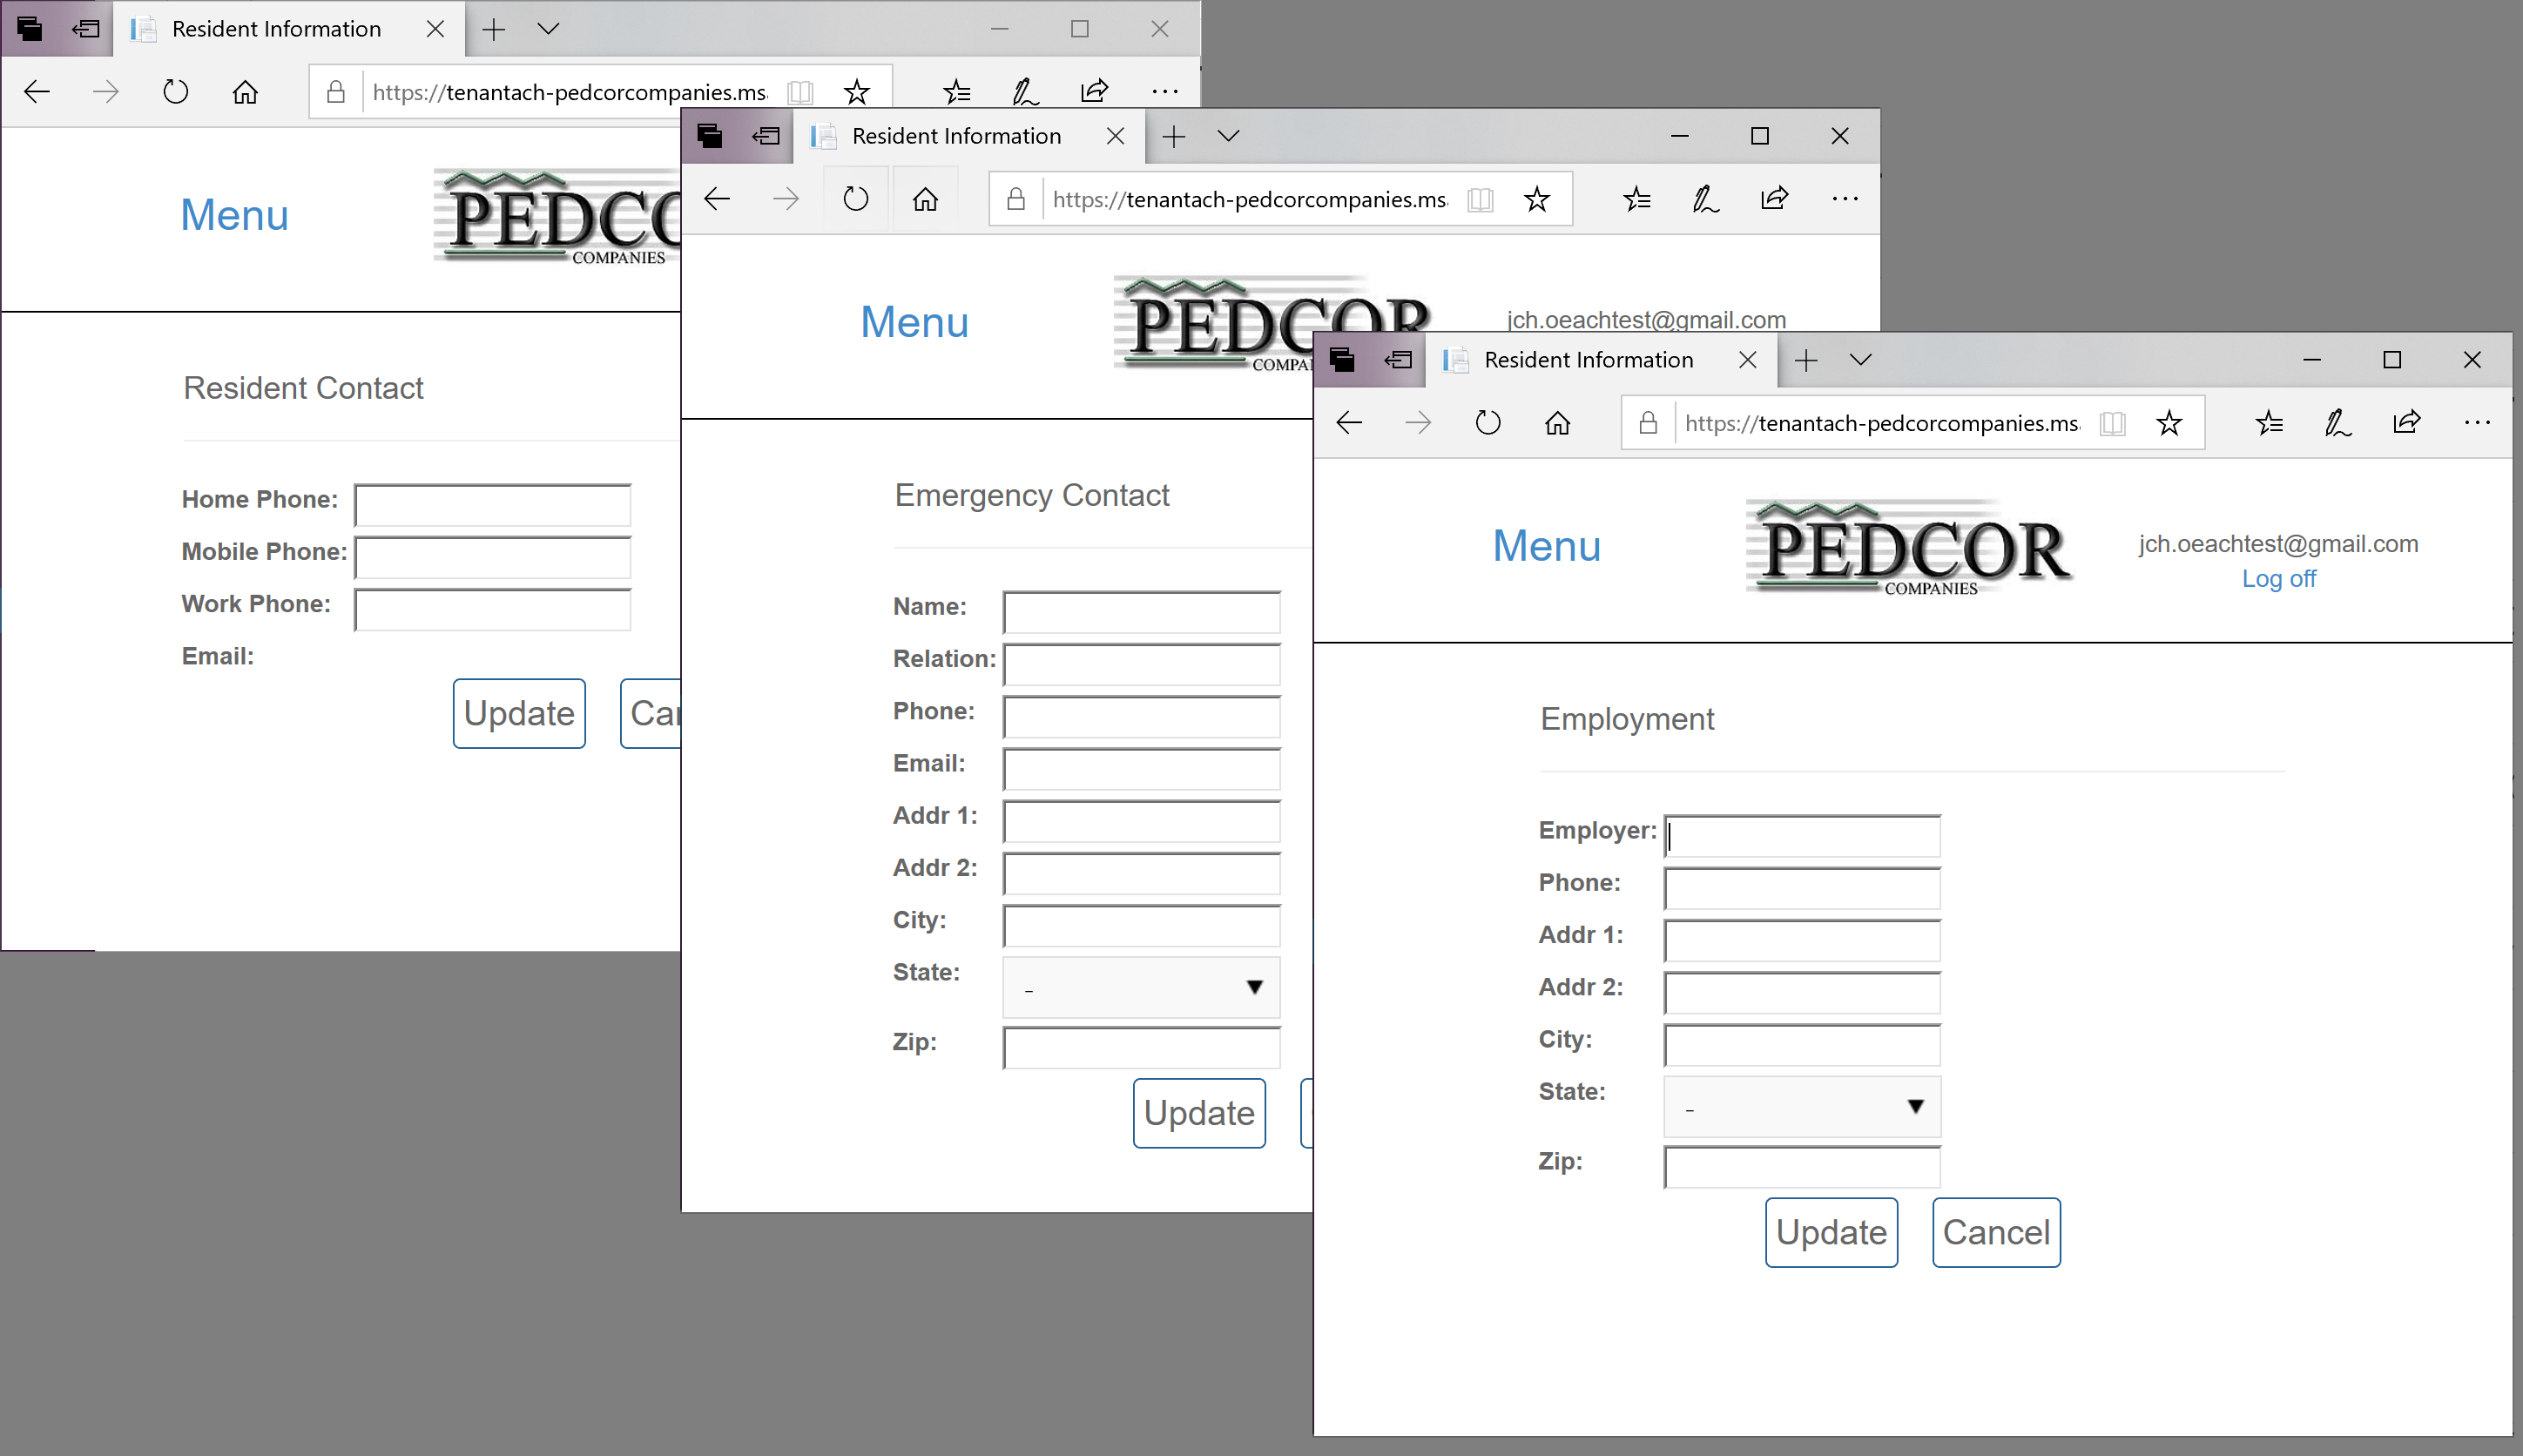Click Share icon in Emergency Contact window
This screenshot has height=1456, width=2523.
pyautogui.click(x=1774, y=199)
